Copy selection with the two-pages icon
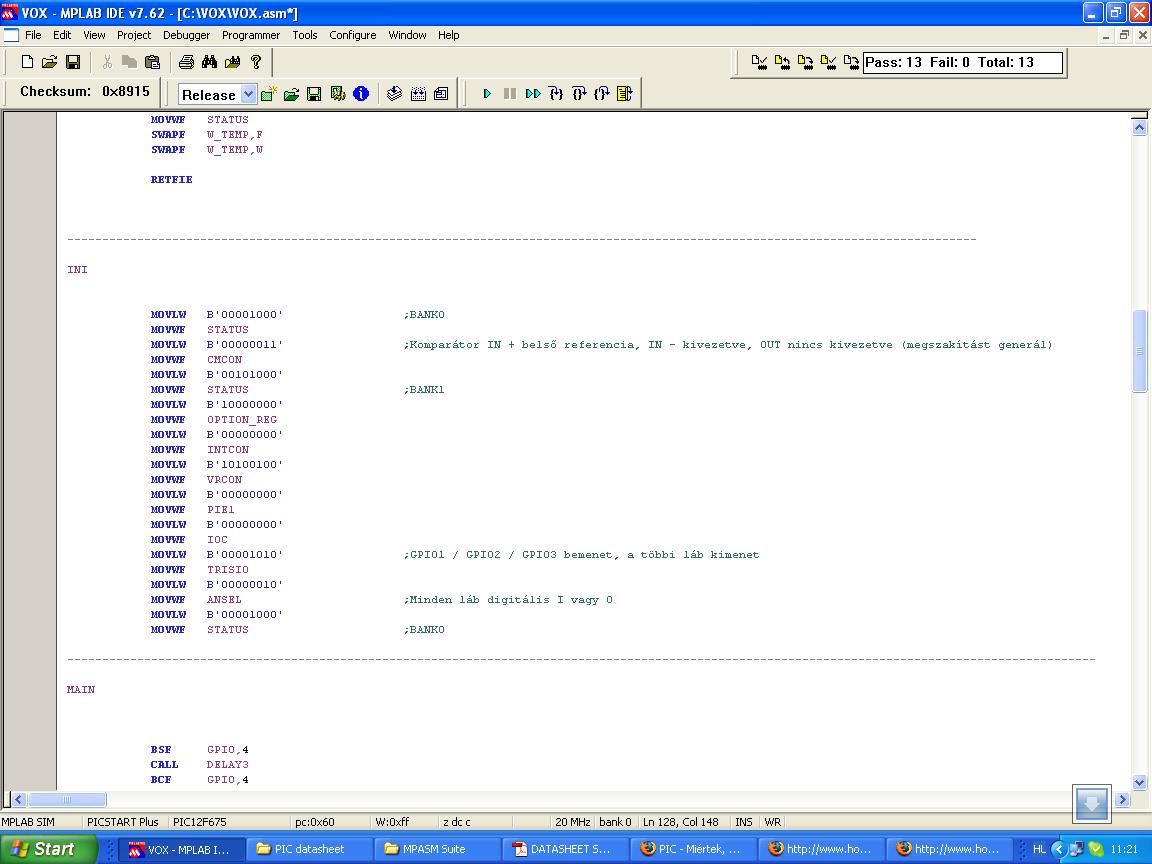The image size is (1152, 864). pyautogui.click(x=129, y=62)
